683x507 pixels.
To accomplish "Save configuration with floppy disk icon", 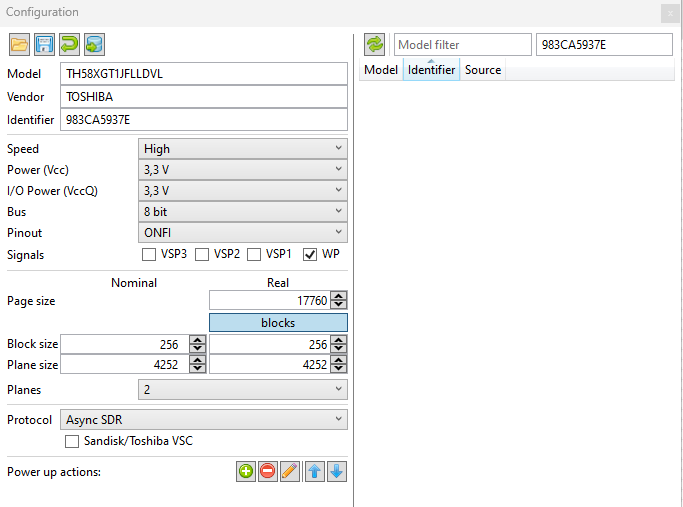I will point(44,44).
